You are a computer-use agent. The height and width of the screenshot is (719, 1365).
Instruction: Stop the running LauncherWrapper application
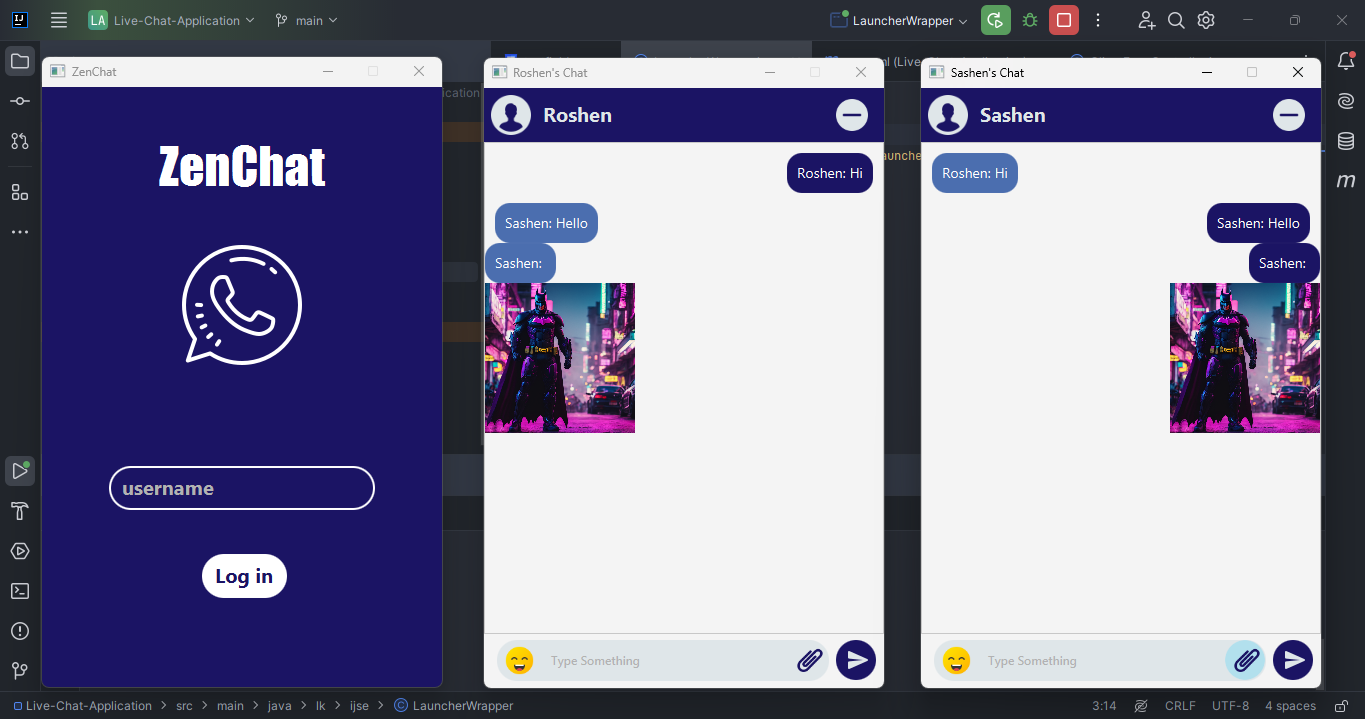point(1064,20)
